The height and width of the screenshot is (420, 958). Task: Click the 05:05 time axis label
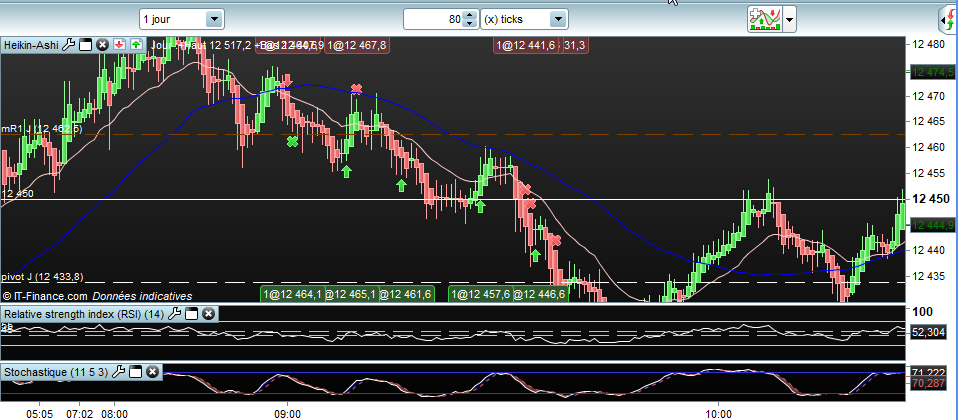tap(40, 414)
